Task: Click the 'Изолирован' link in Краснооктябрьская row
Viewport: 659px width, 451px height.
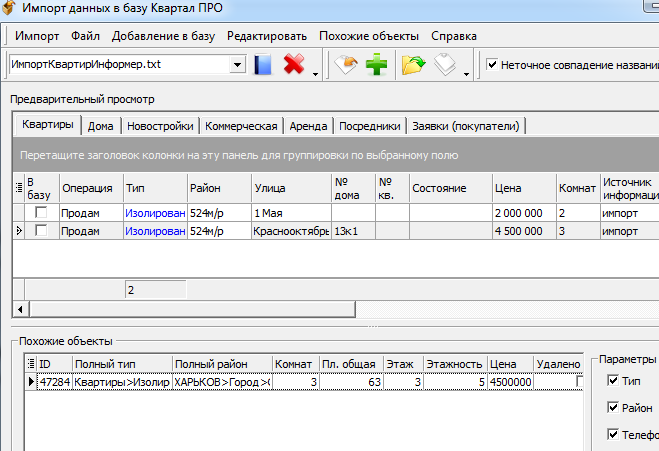Action: tap(155, 231)
